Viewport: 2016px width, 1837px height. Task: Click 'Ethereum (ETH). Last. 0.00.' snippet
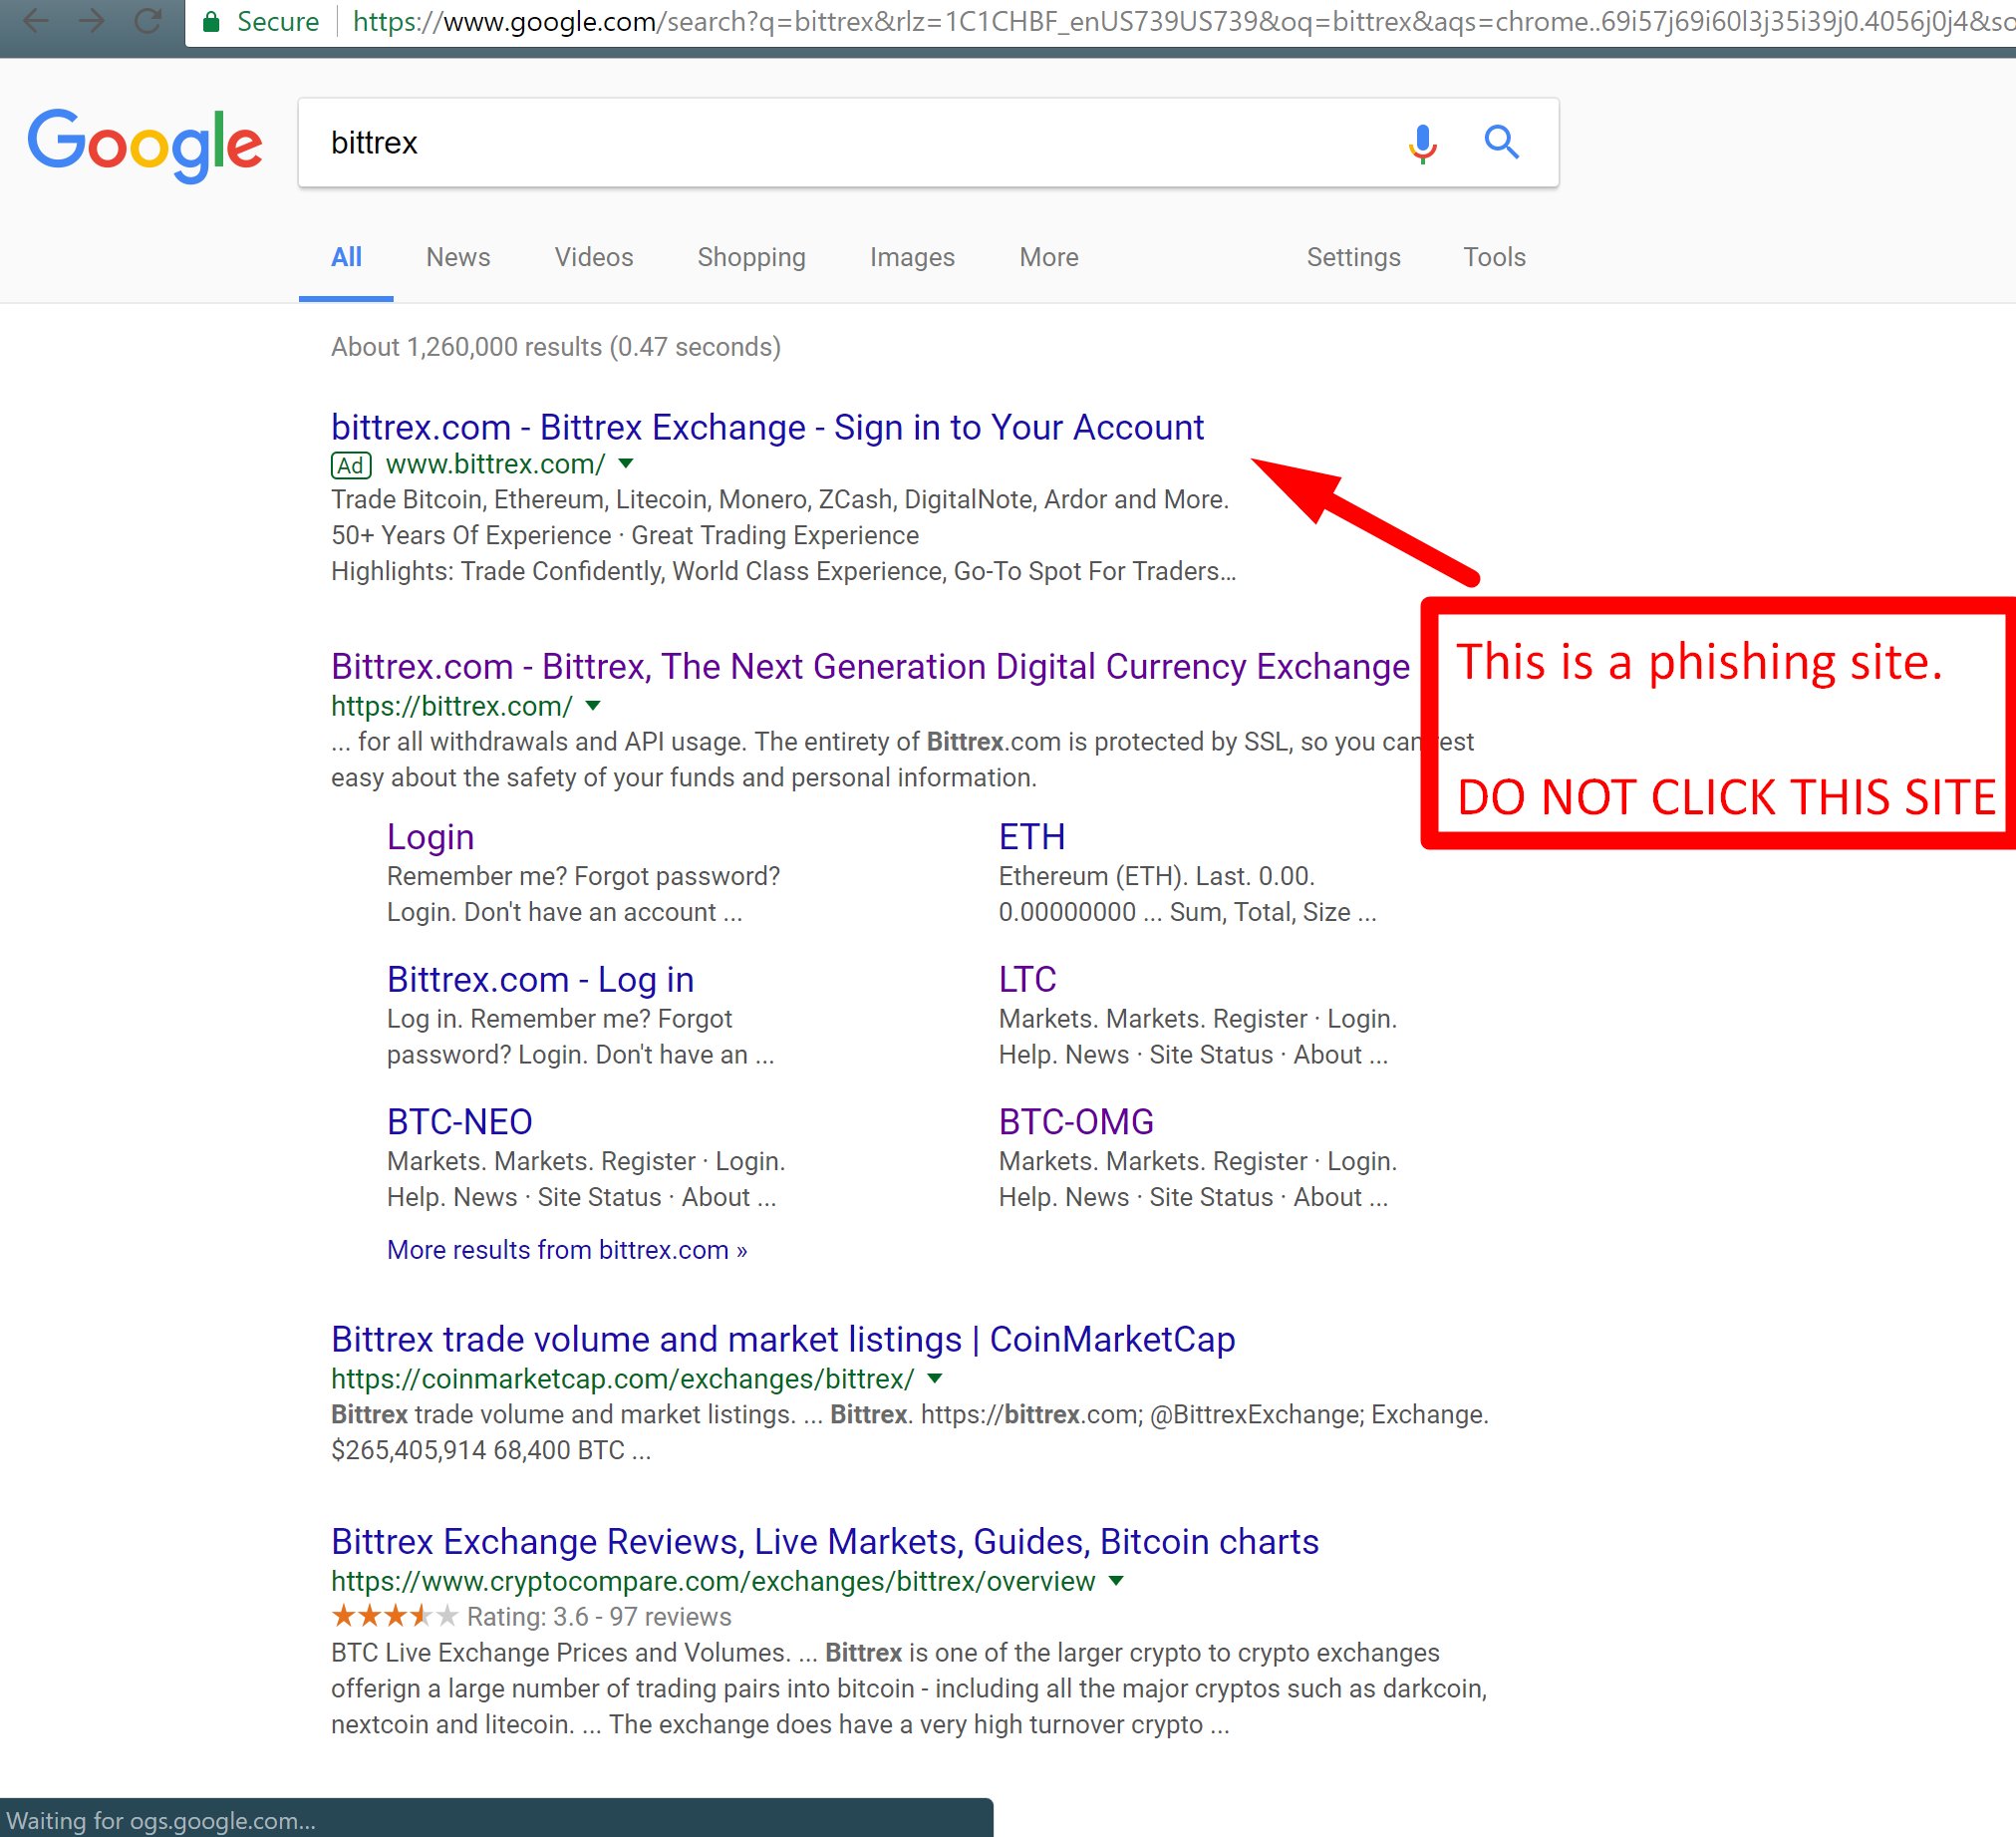point(1157,877)
